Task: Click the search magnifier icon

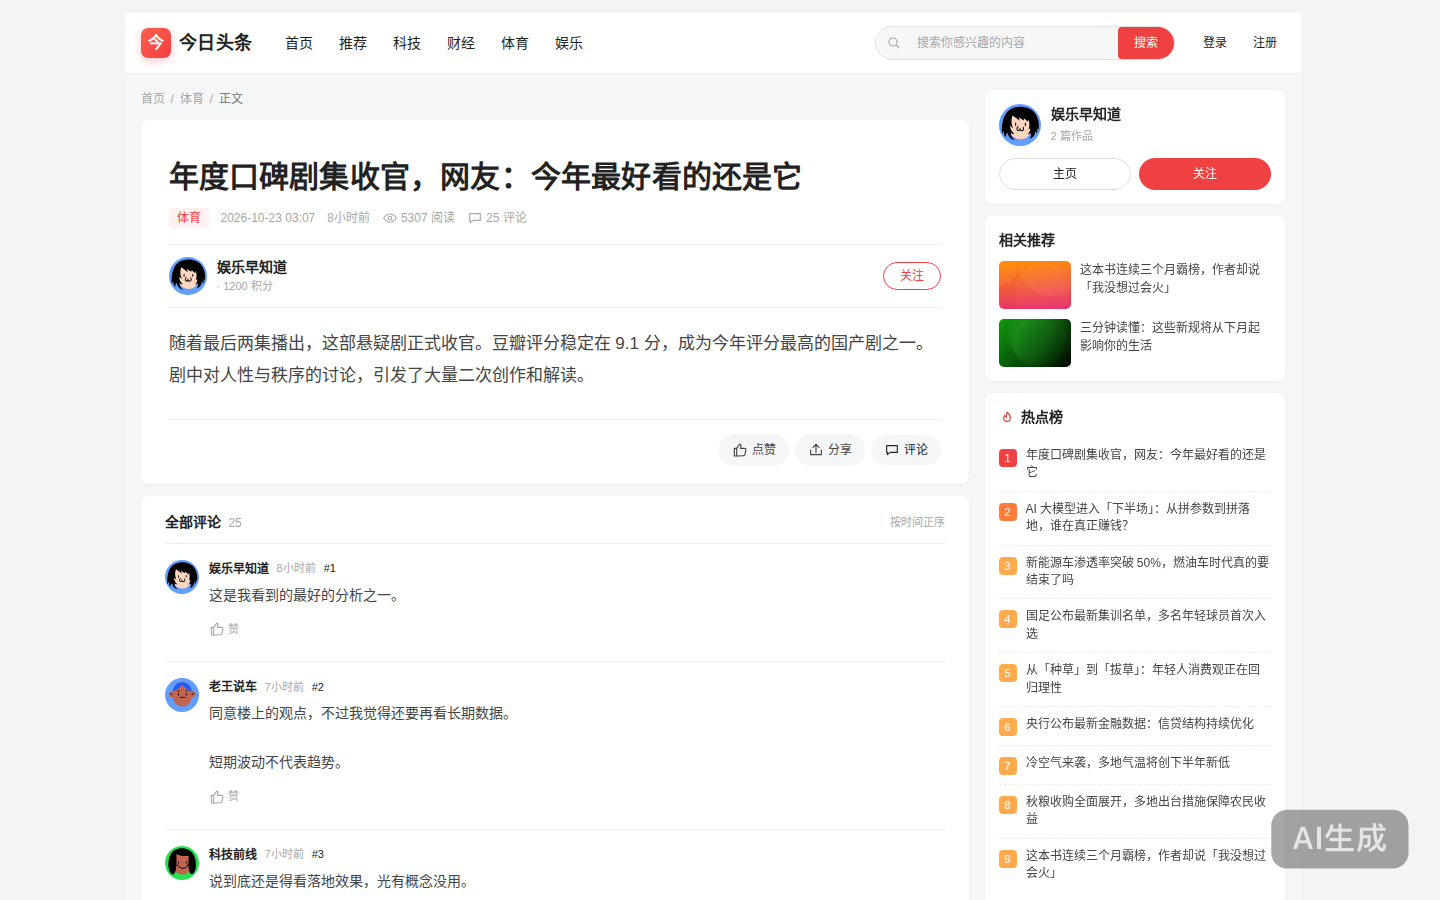Action: pos(894,43)
